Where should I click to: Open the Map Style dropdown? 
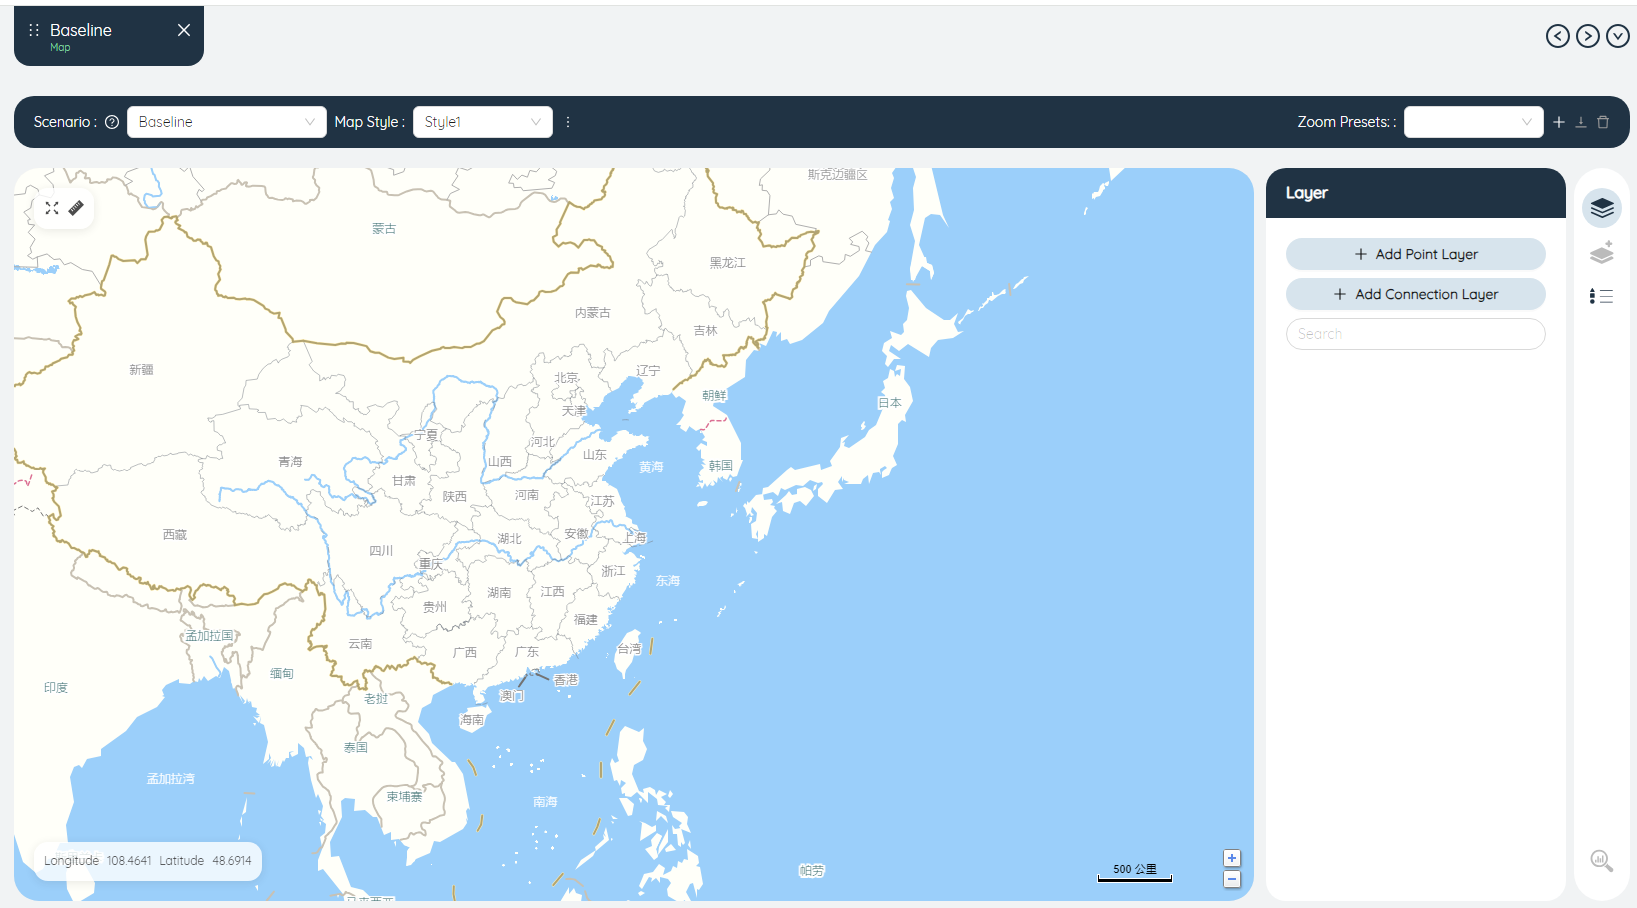pyautogui.click(x=483, y=122)
